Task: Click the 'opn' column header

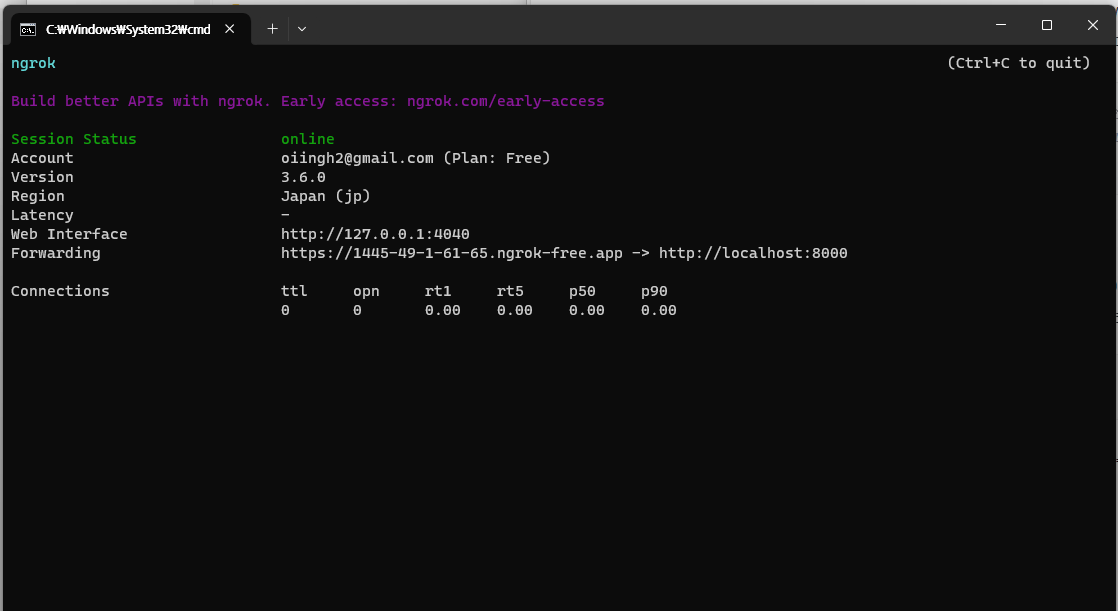Action: click(x=366, y=291)
